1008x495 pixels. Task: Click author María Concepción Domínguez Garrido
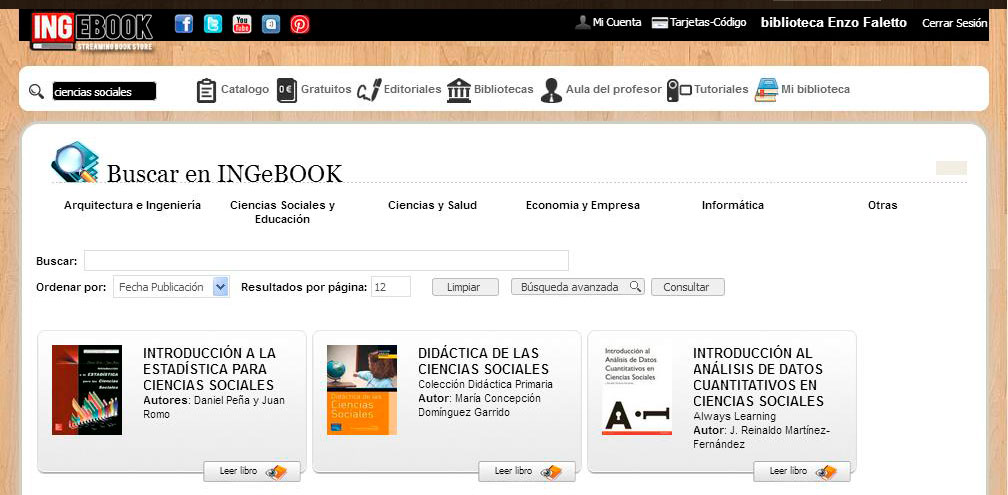(480, 405)
